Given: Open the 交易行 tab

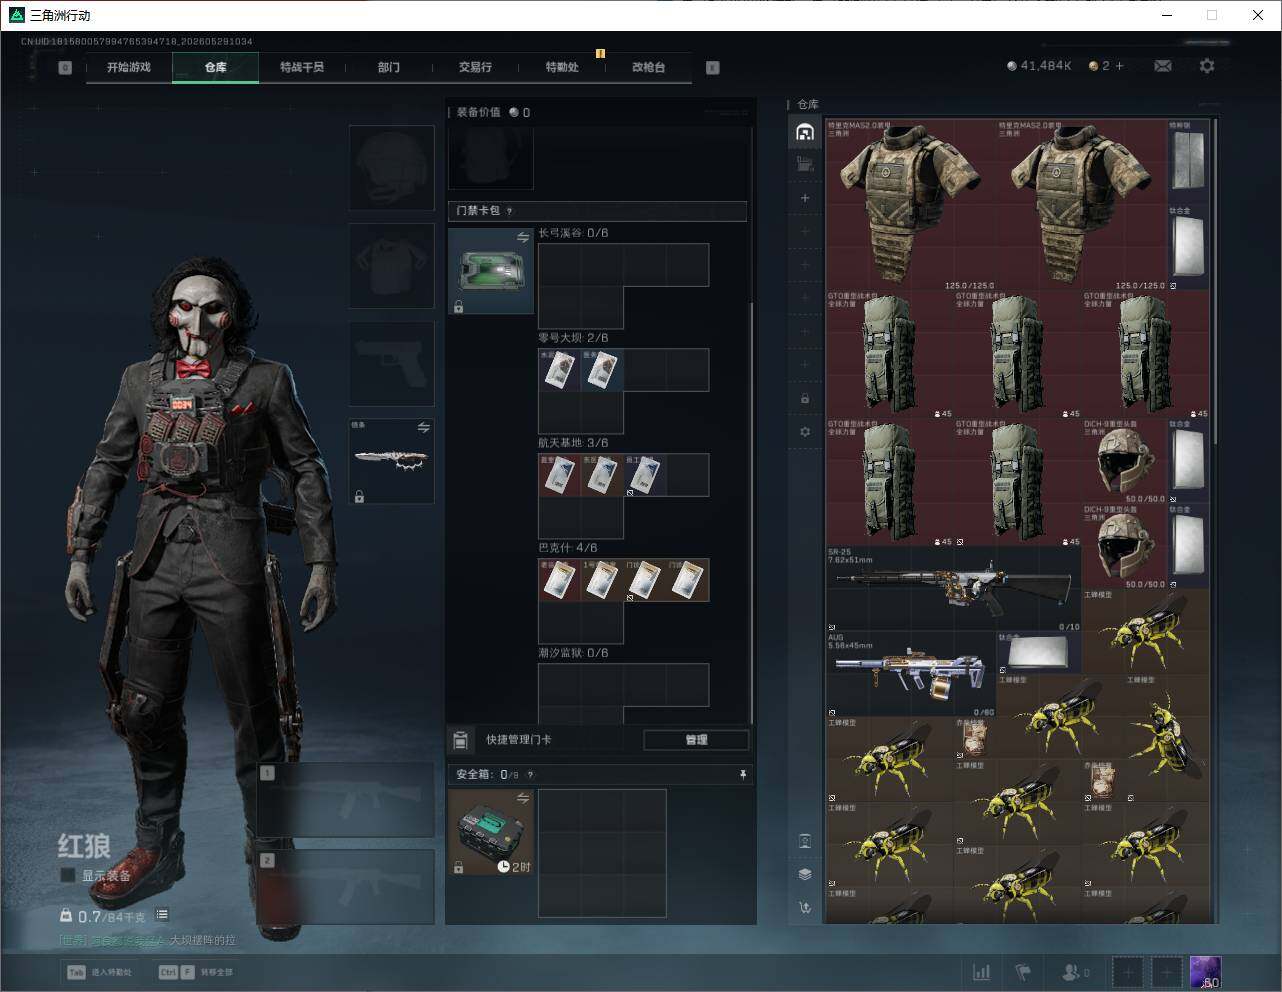Looking at the screenshot, I should [475, 67].
